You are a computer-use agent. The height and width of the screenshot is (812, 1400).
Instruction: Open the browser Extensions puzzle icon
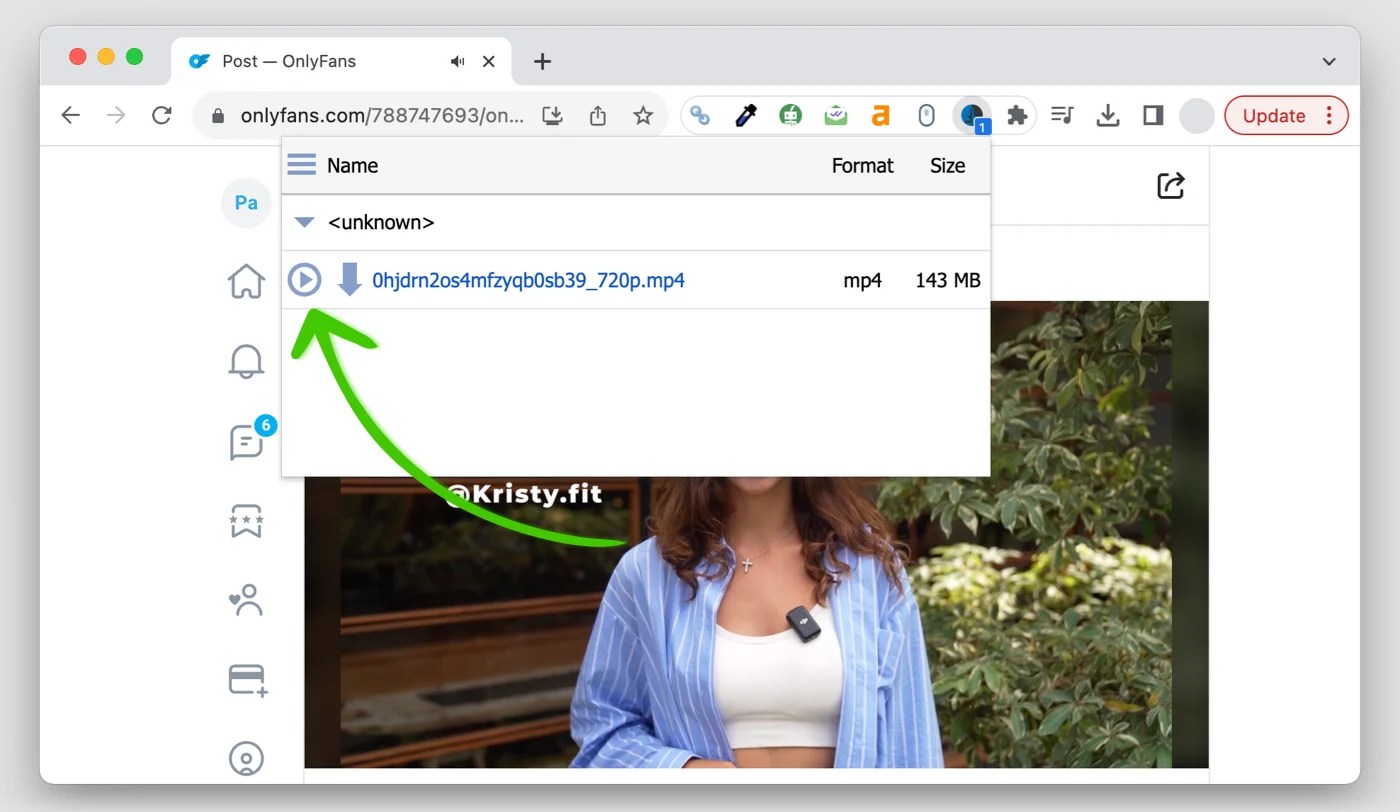pos(1017,115)
